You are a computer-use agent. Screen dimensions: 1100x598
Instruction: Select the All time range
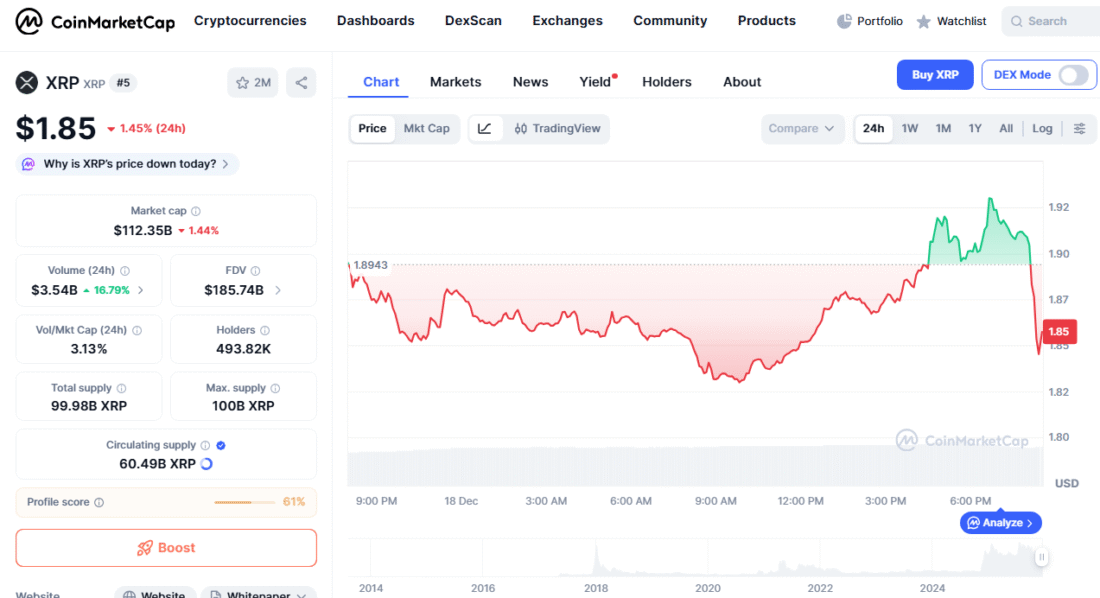[x=1006, y=128]
